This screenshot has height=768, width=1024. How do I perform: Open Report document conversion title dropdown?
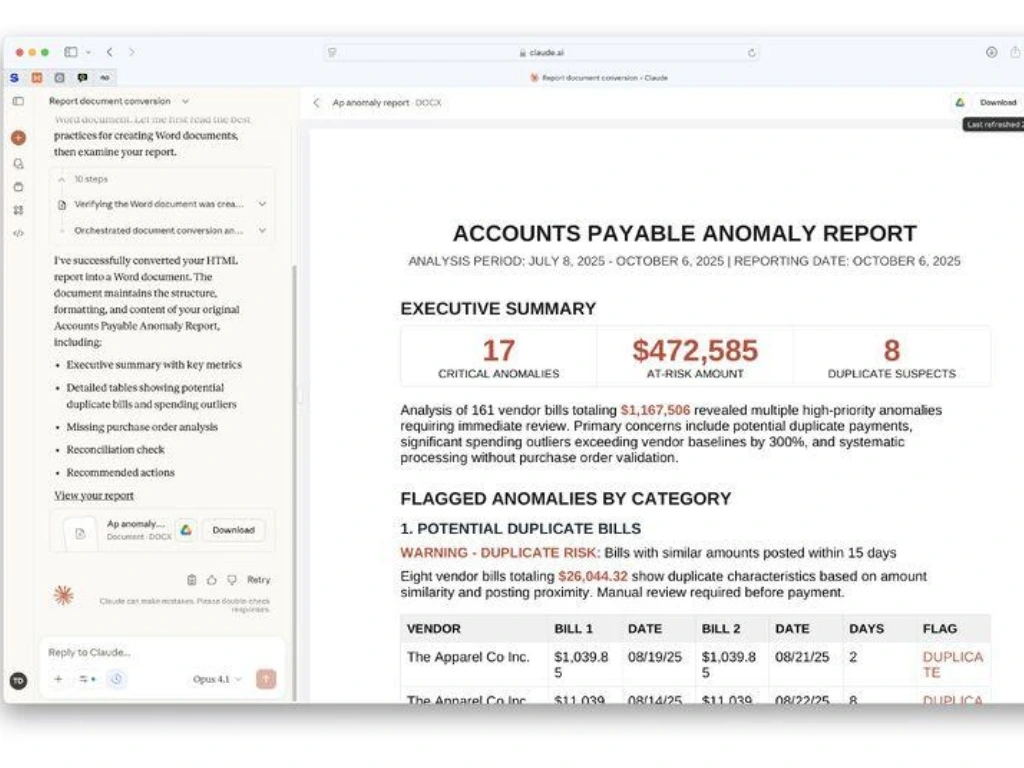pos(185,101)
